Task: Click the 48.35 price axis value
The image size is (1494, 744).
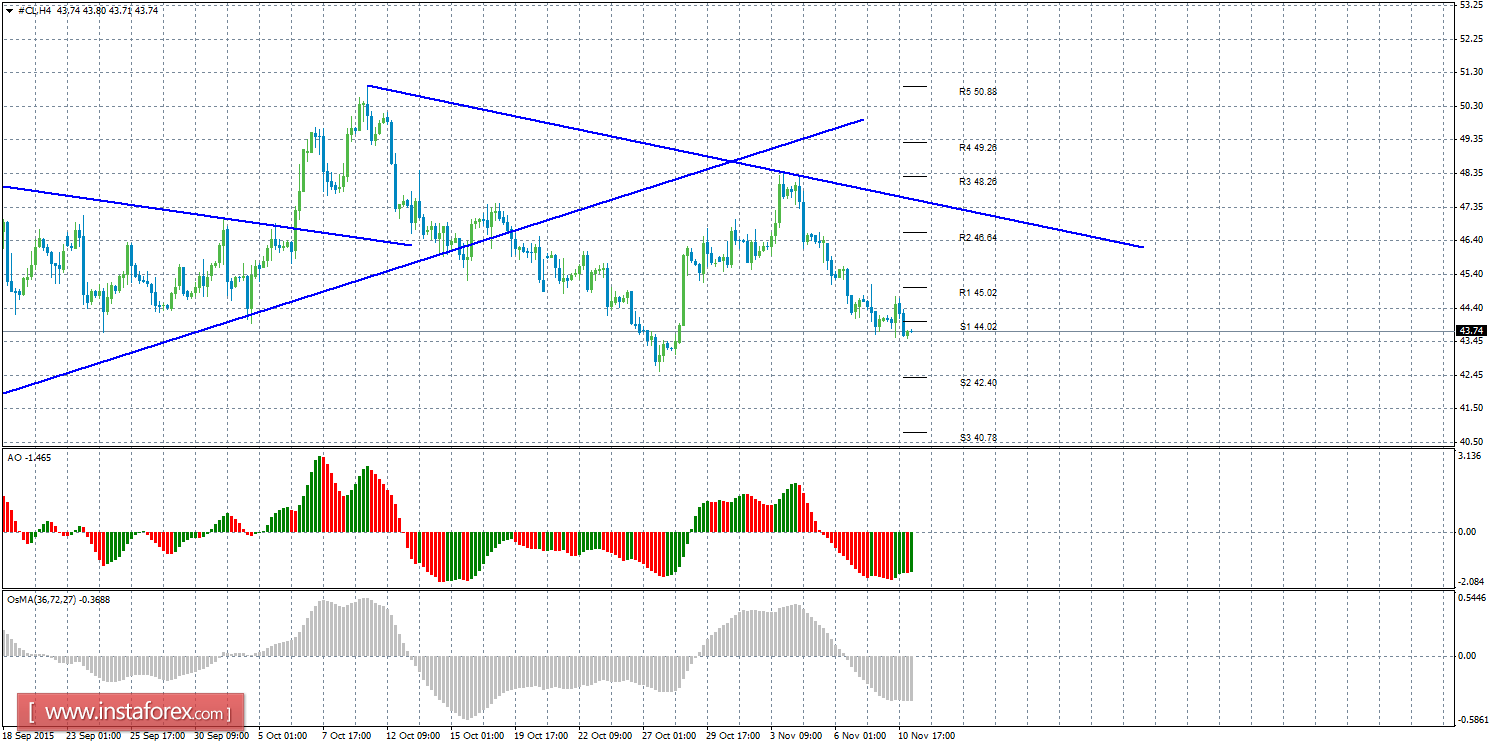Action: click(x=1471, y=173)
